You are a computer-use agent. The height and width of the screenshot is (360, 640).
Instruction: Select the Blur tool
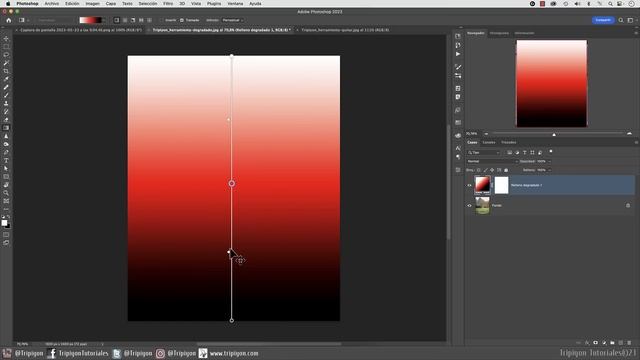(6, 136)
